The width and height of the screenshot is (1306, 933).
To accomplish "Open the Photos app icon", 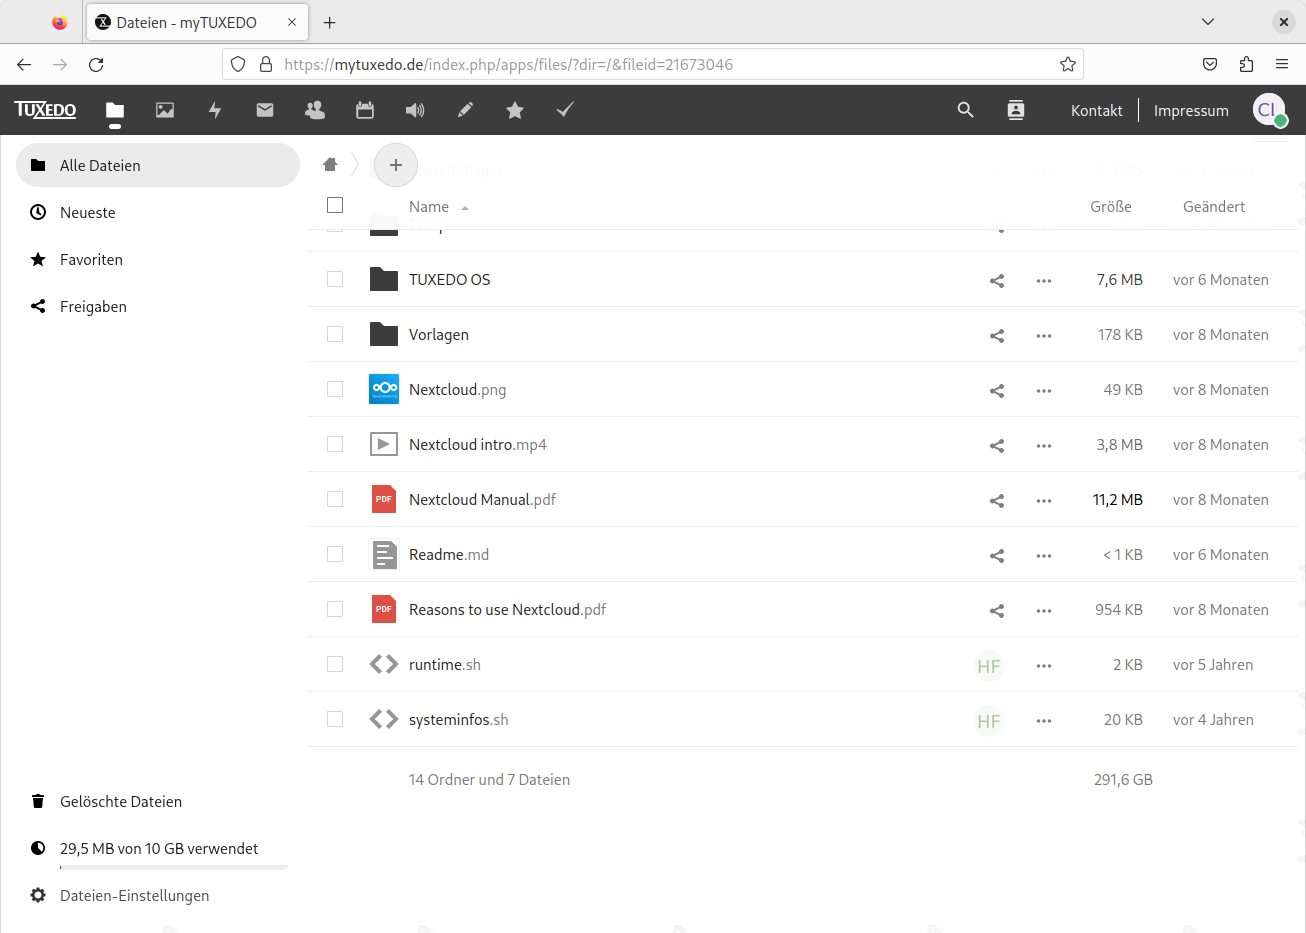I will click(165, 110).
